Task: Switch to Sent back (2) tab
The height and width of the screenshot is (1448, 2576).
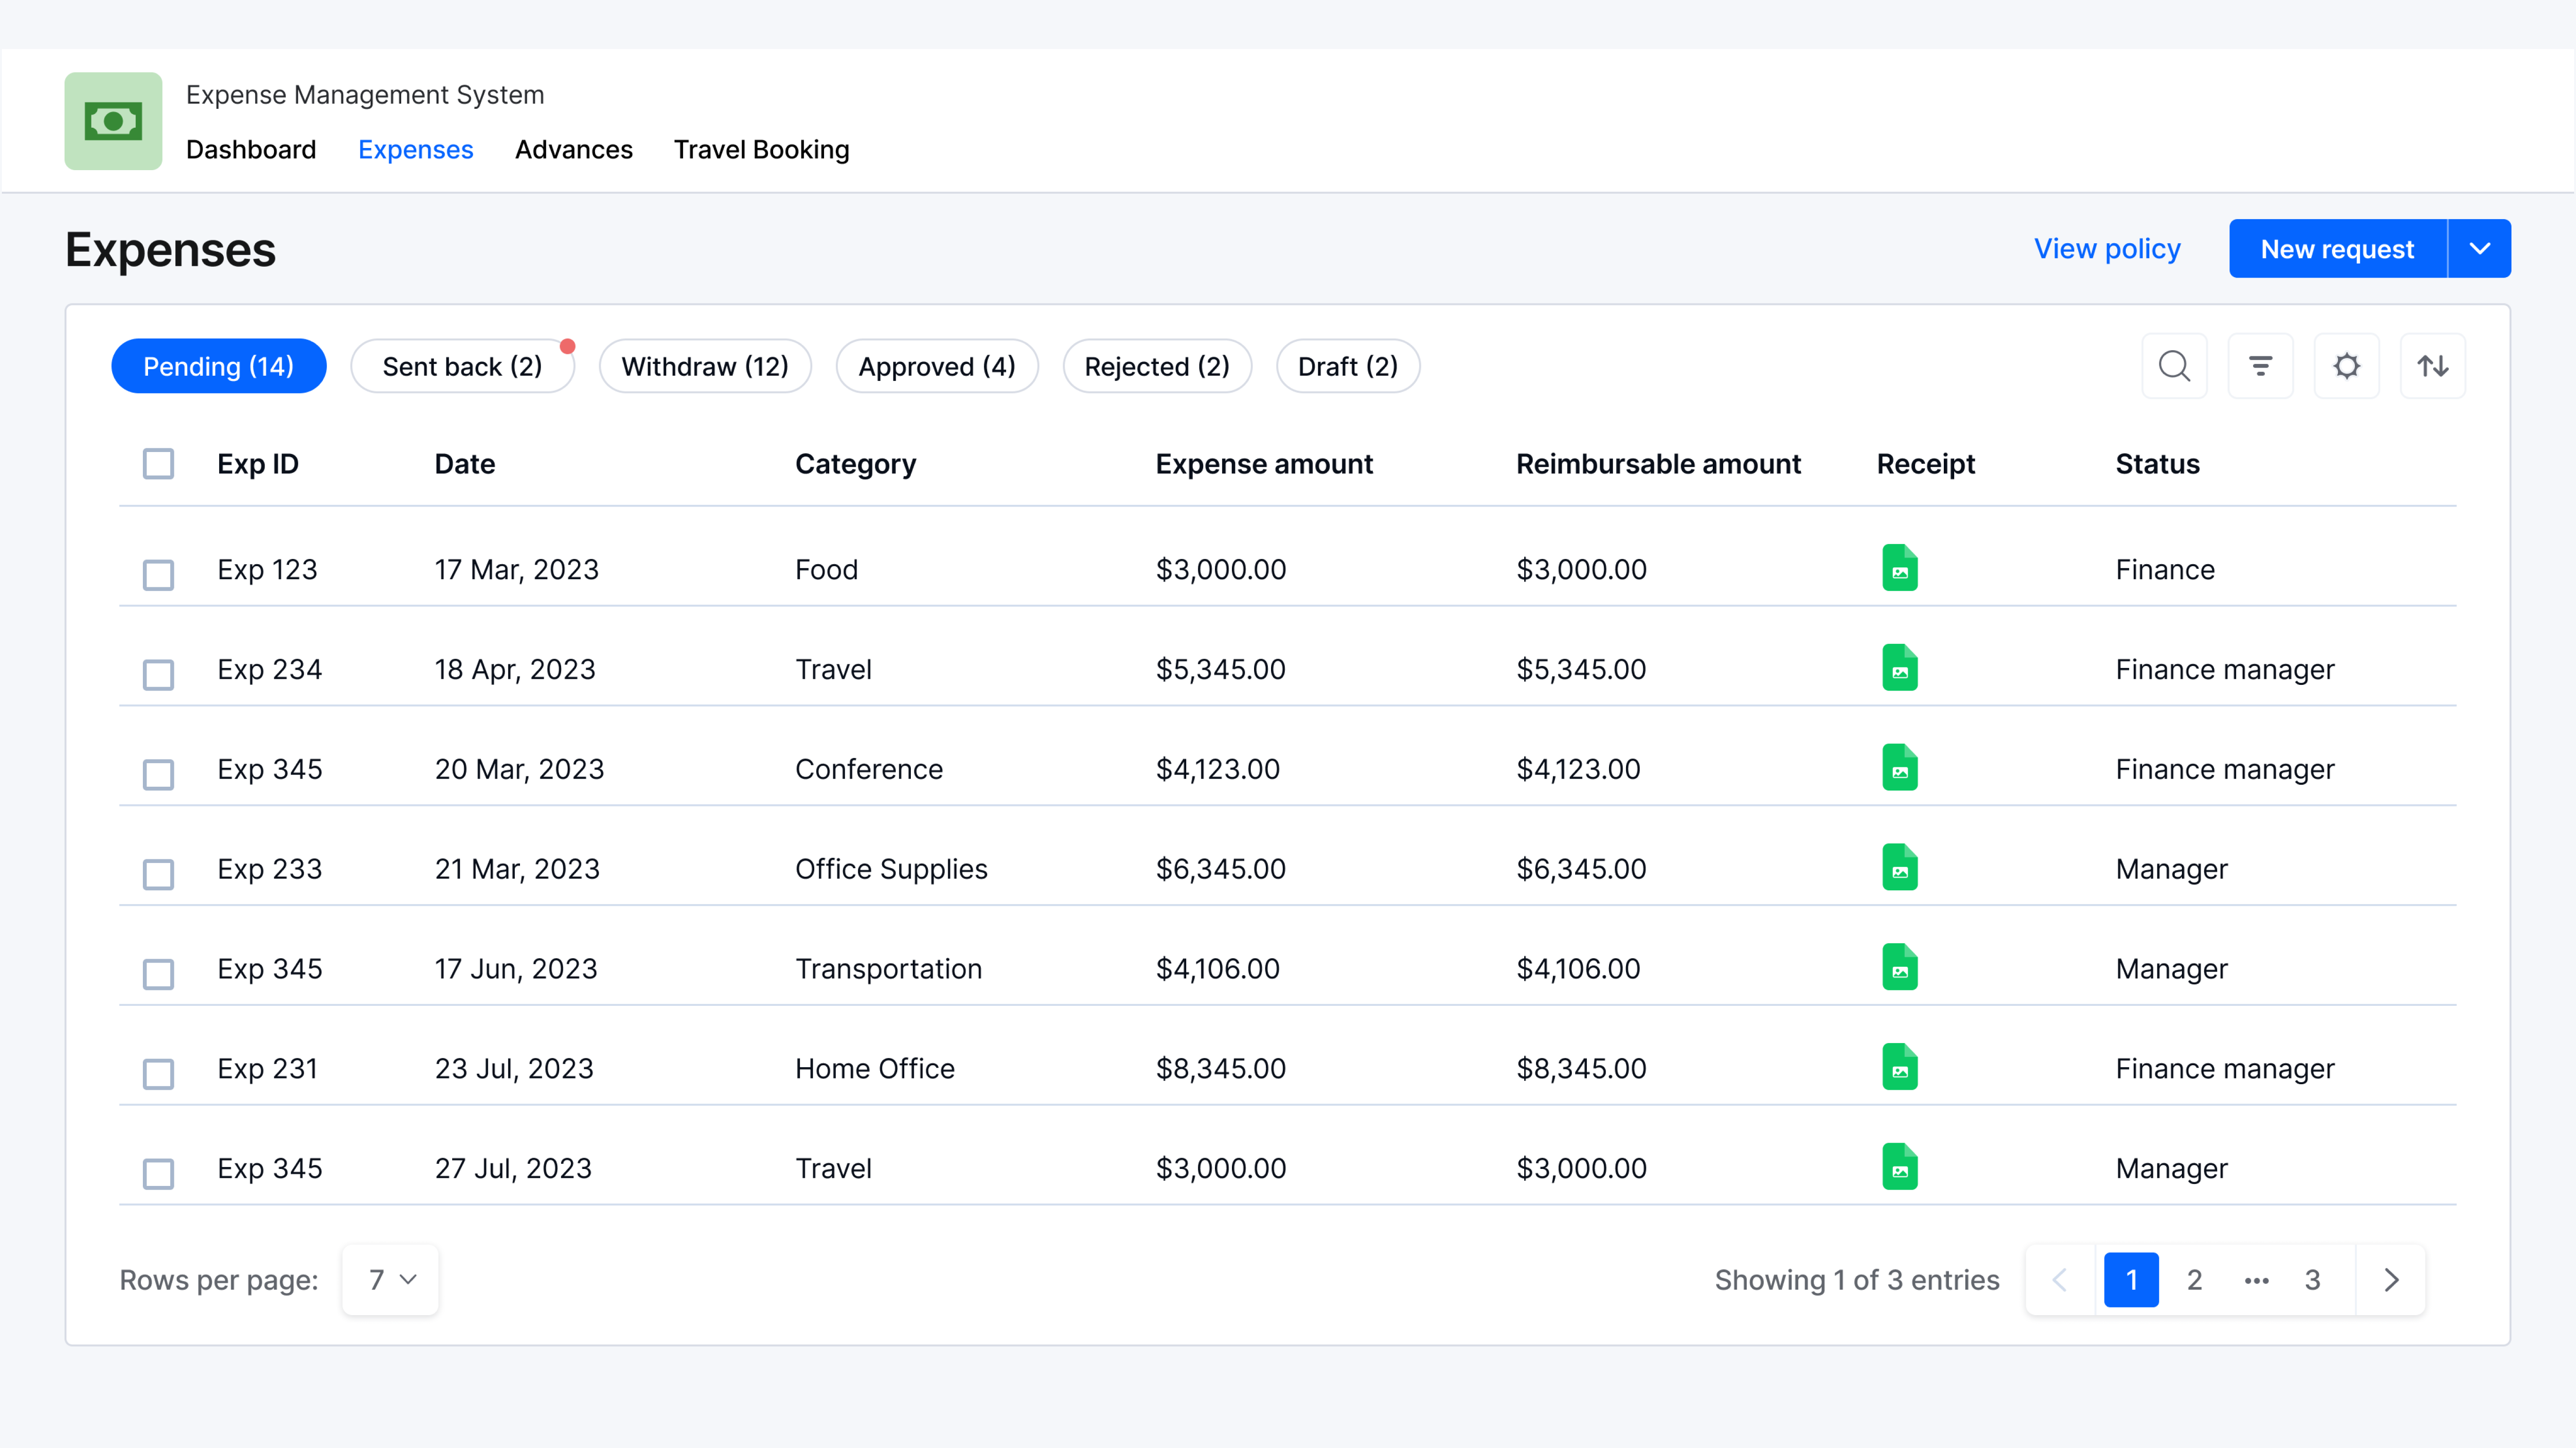Action: pyautogui.click(x=462, y=366)
